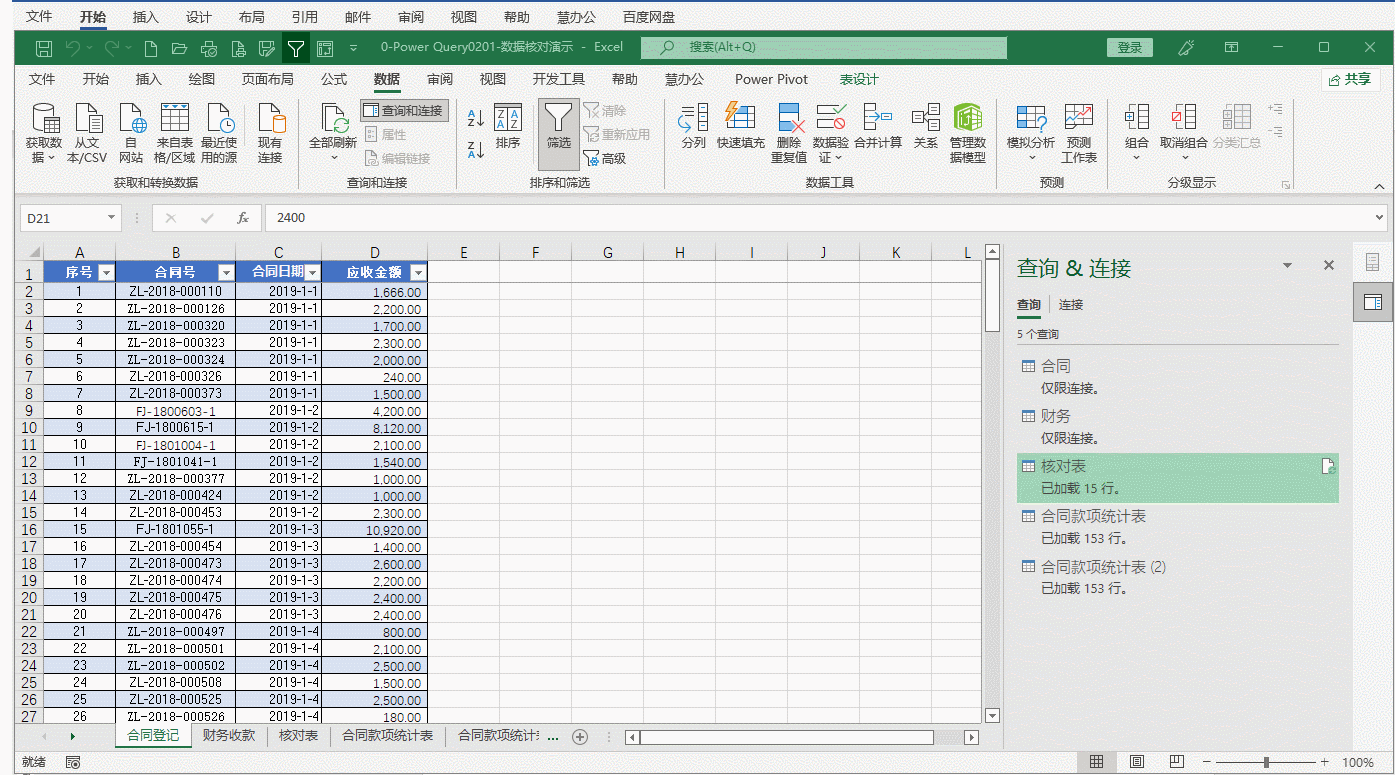The width and height of the screenshot is (1395, 775).
Task: Open the 页面布局 ribbon tab
Action: (x=268, y=80)
